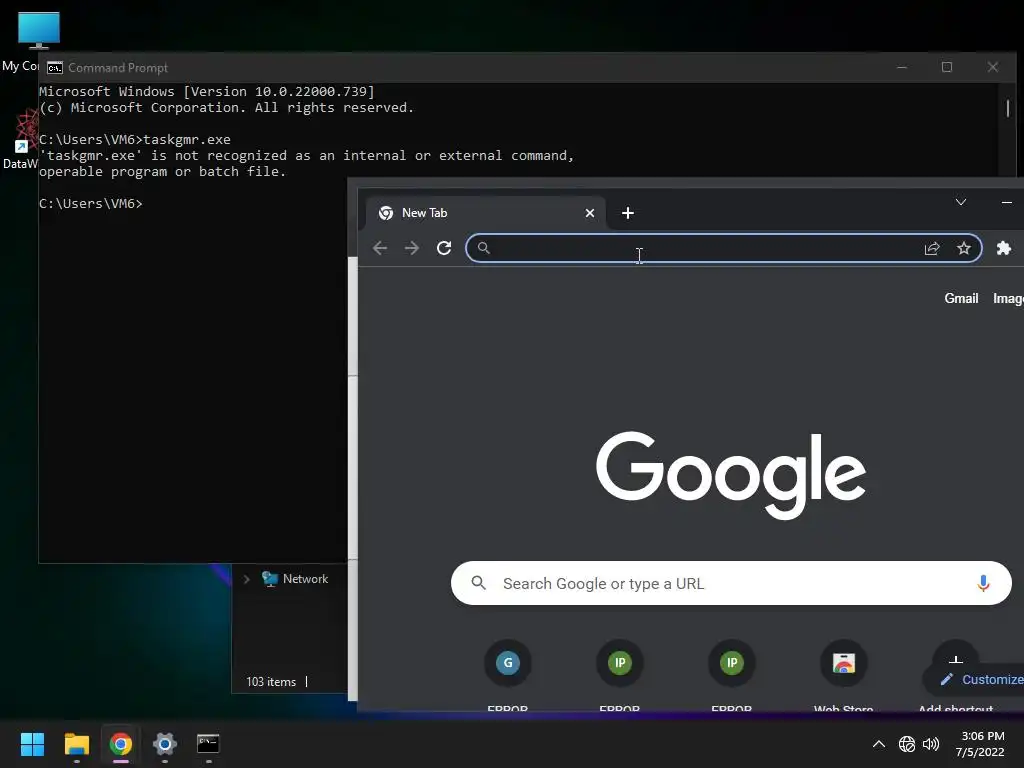This screenshot has height=768, width=1024.
Task: Open the DataW desktop shortcut
Action: coord(20,139)
